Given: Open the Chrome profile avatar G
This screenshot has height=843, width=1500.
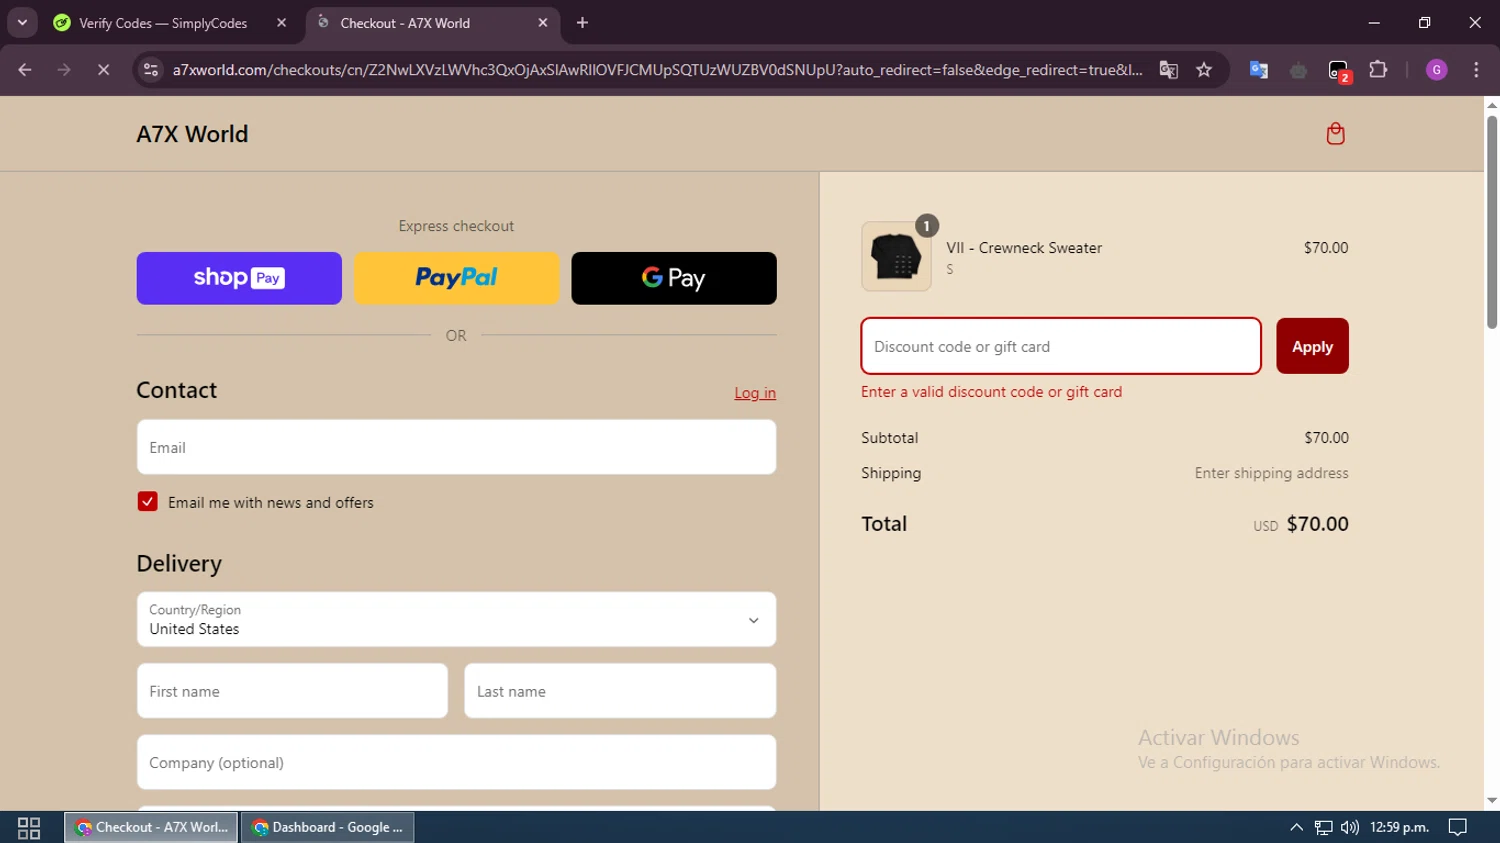Looking at the screenshot, I should coord(1436,70).
